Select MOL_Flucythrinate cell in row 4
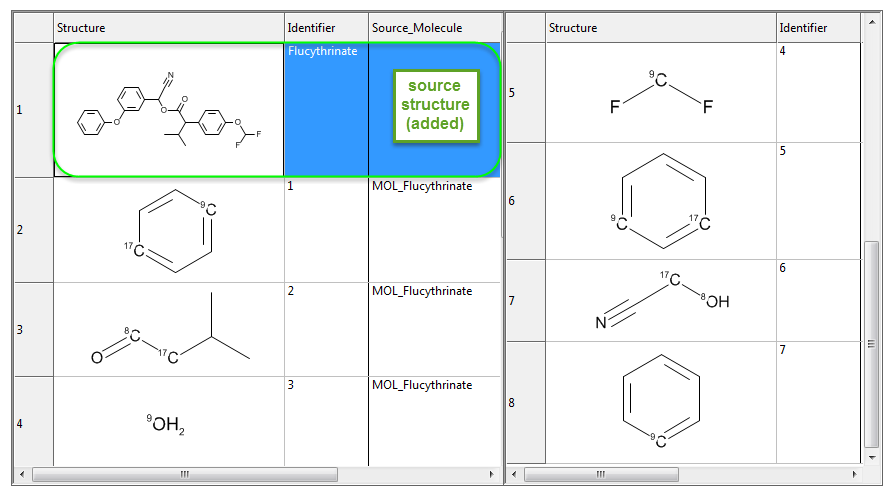The image size is (896, 501). [435, 422]
